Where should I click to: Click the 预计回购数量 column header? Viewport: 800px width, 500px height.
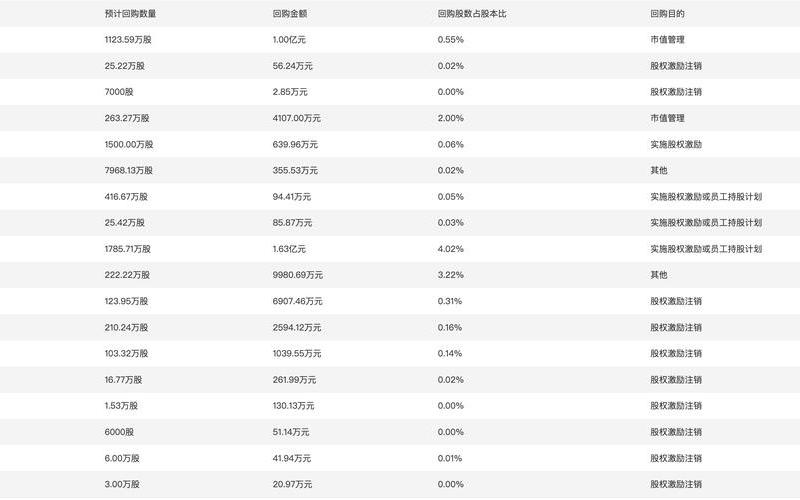click(x=130, y=14)
